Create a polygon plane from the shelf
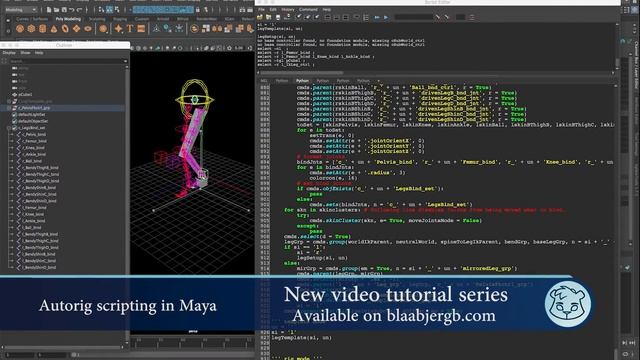Viewport: 640px width, 360px height. pyautogui.click(x=76, y=29)
